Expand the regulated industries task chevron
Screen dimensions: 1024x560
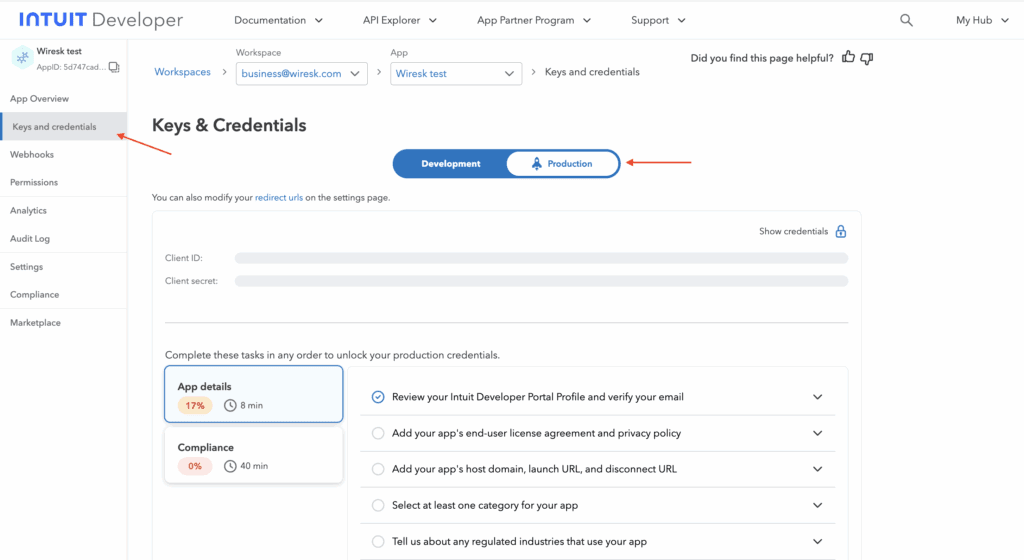click(818, 542)
